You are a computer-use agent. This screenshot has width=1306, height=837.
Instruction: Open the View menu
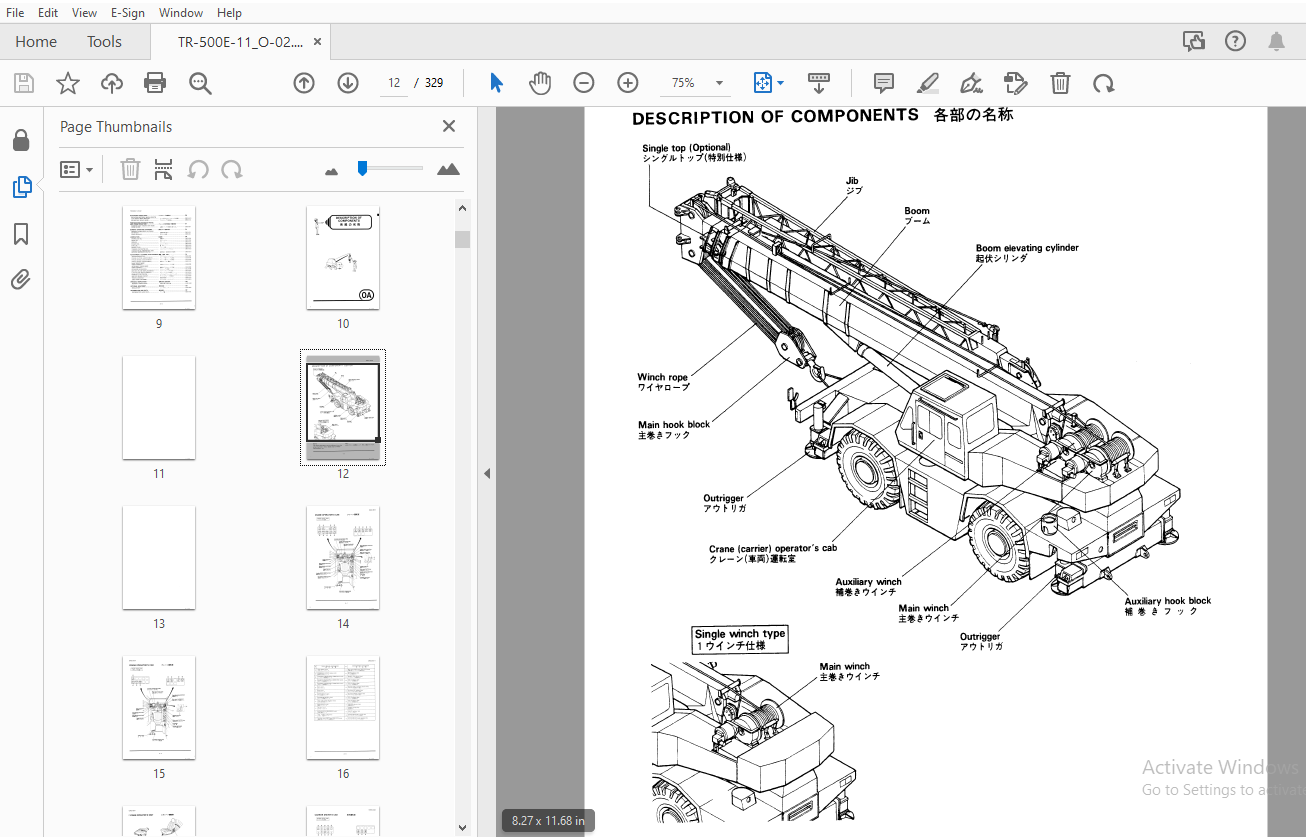85,13
